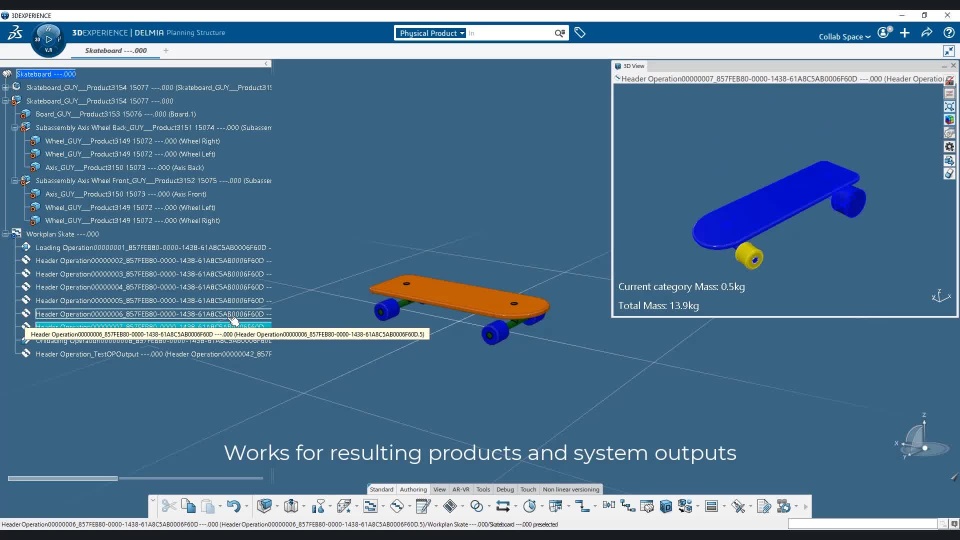The width and height of the screenshot is (960, 540).
Task: Select Axis Front tree item
Action: click(x=126, y=194)
